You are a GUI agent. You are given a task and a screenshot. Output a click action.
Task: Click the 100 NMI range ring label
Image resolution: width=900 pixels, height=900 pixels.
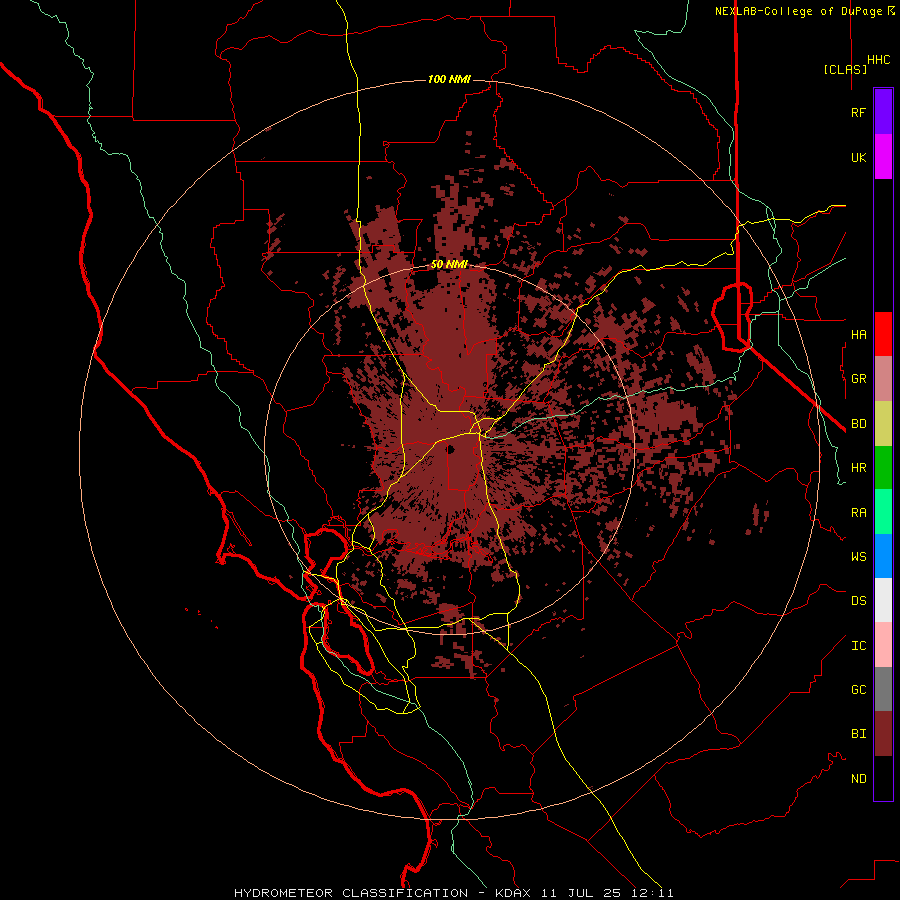pos(449,79)
